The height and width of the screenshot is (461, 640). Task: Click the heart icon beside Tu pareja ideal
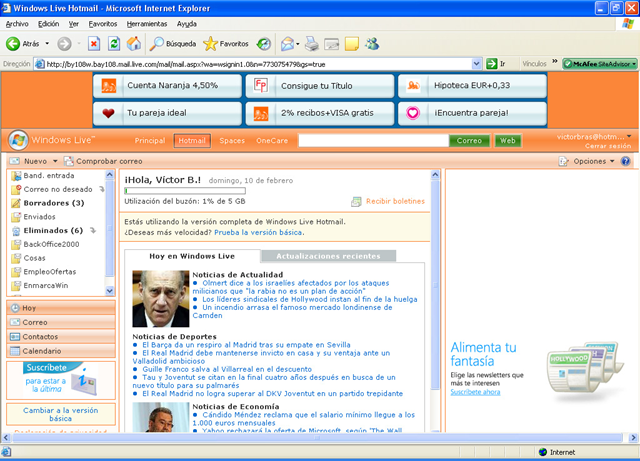tap(108, 113)
